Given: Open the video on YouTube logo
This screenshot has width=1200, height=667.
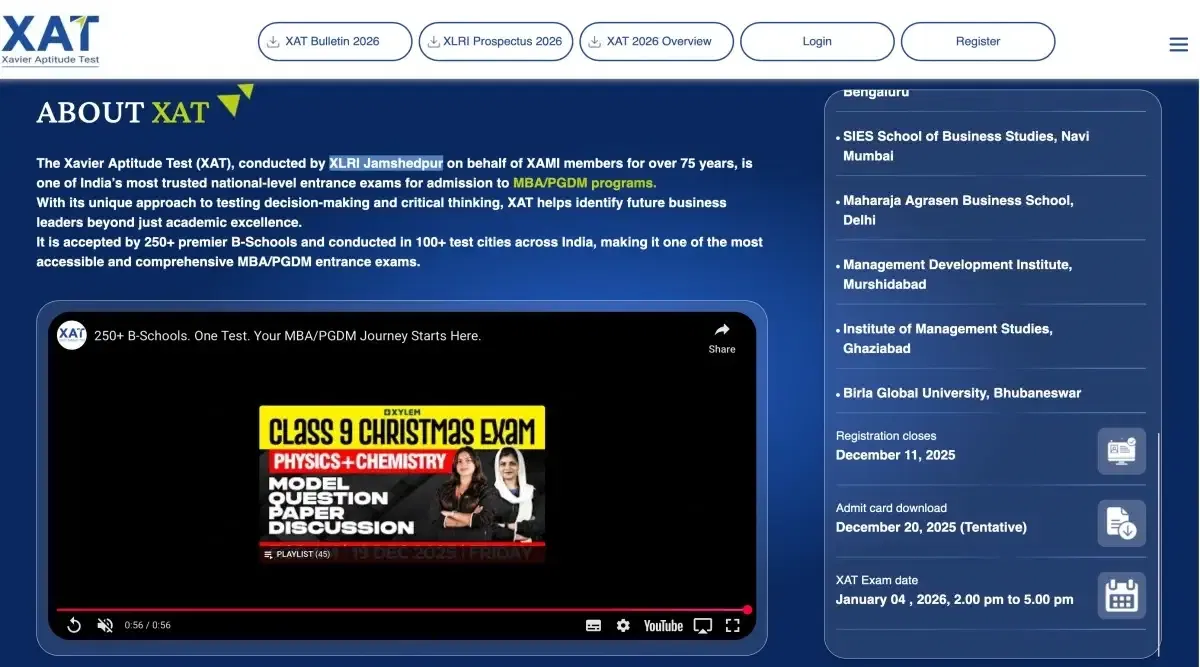Looking at the screenshot, I should [663, 625].
